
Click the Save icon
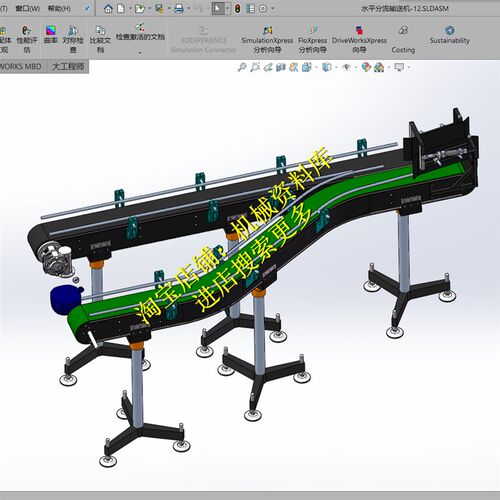click(159, 9)
